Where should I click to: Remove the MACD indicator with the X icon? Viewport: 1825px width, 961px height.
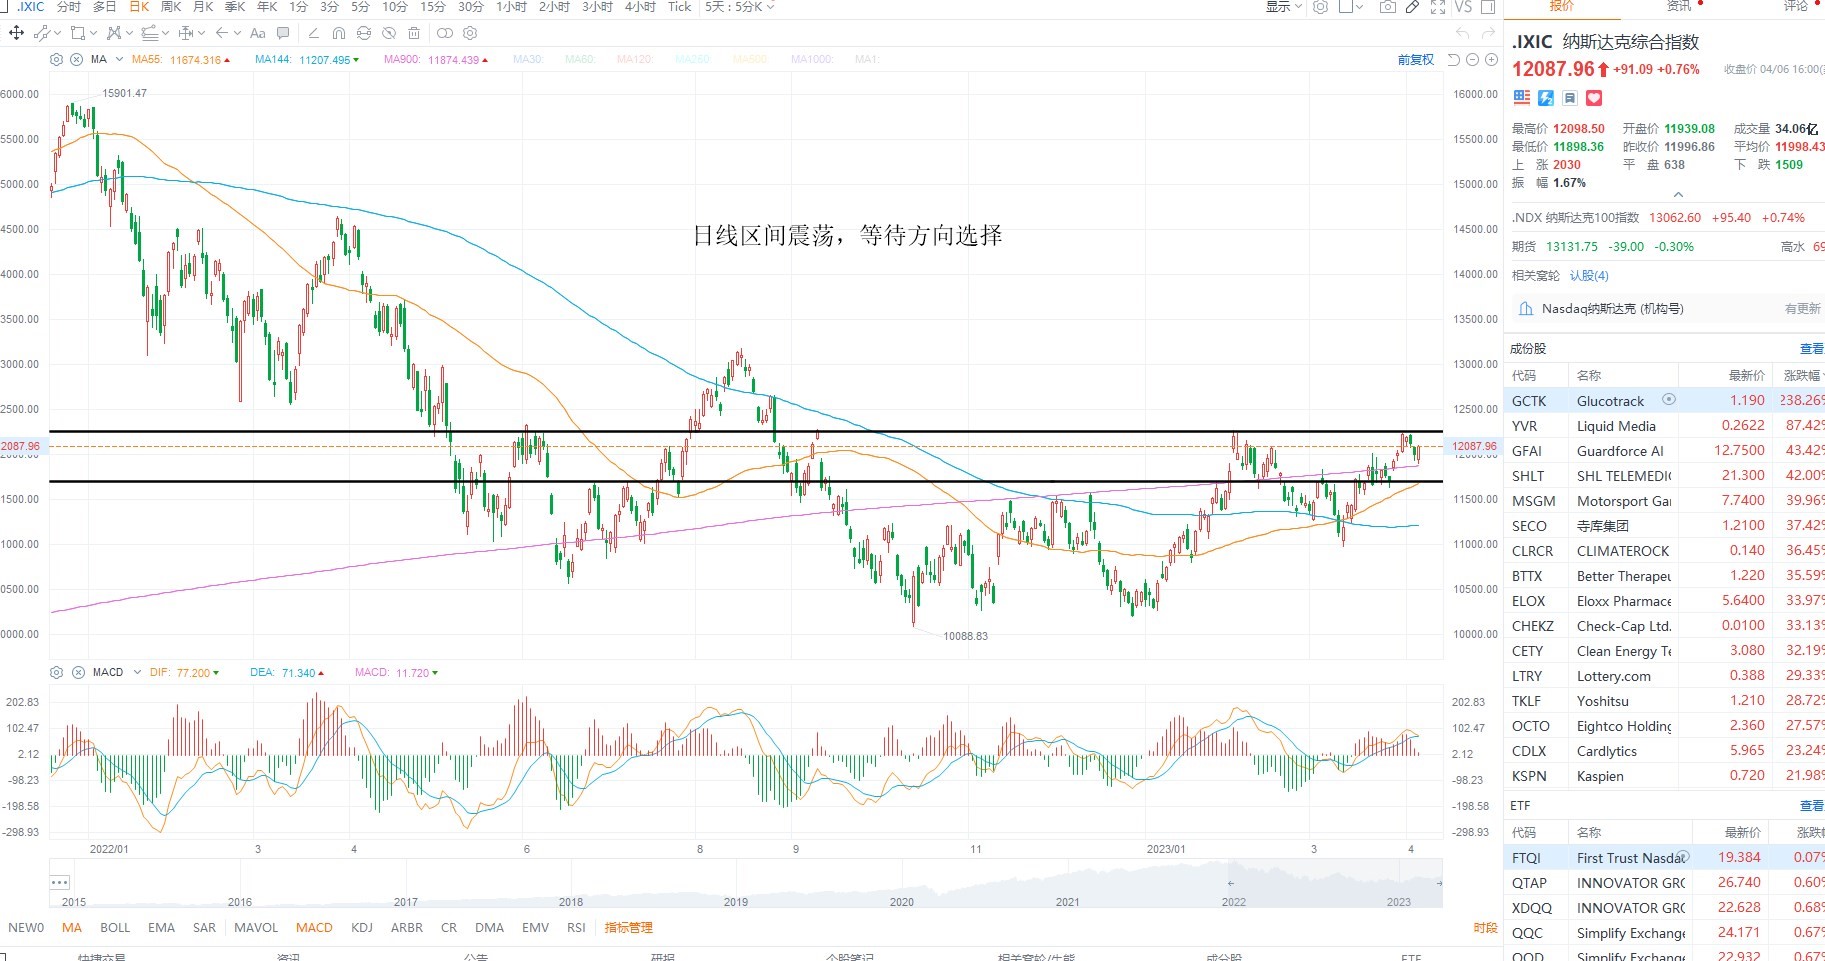[x=78, y=672]
